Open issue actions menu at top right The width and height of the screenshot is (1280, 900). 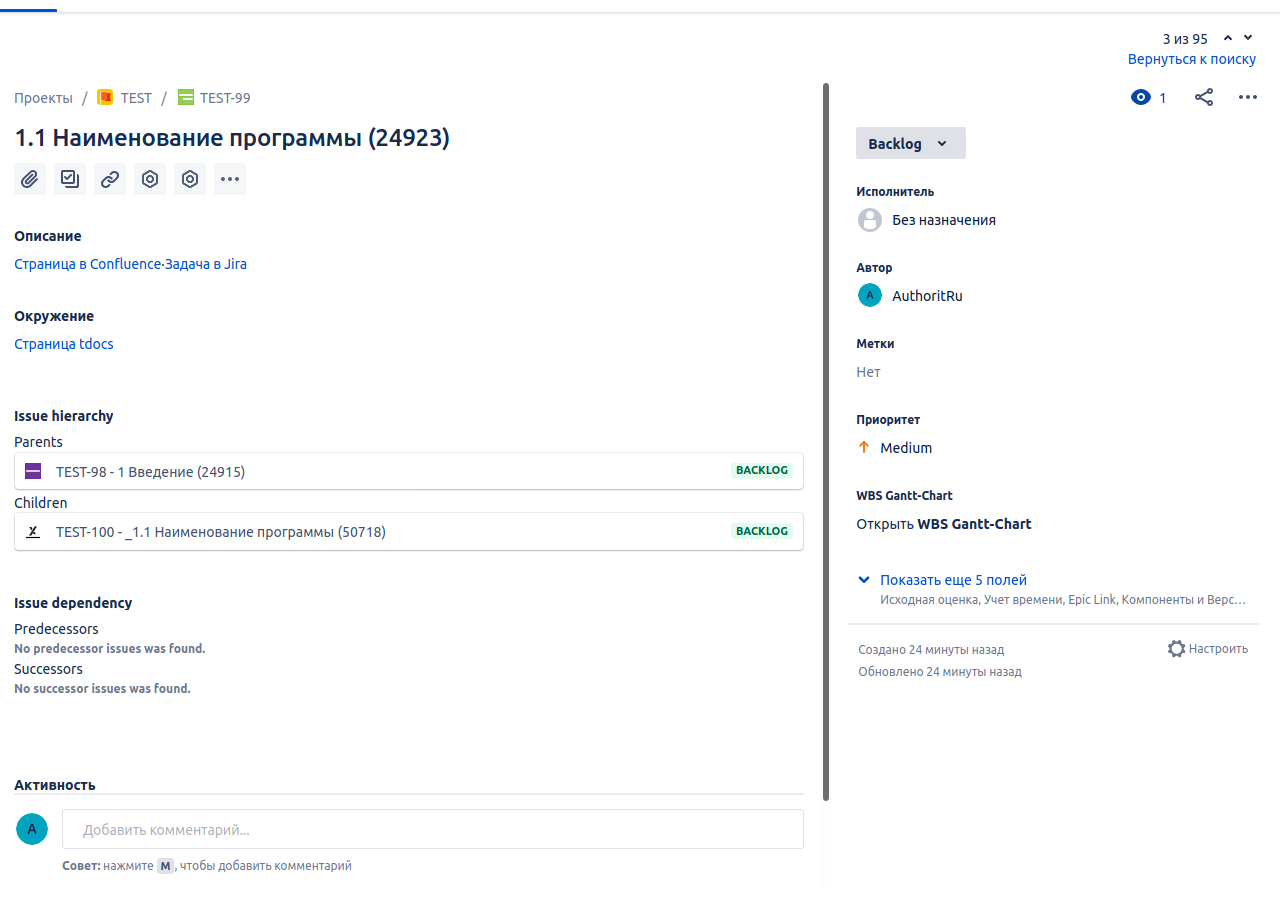(1247, 97)
